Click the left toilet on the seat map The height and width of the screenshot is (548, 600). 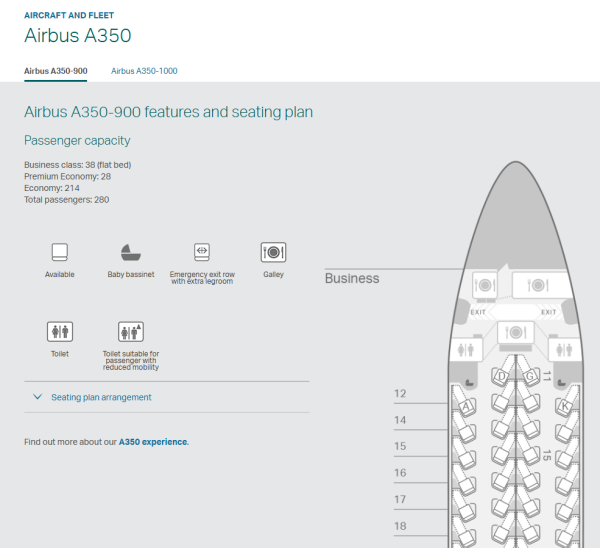coord(465,350)
